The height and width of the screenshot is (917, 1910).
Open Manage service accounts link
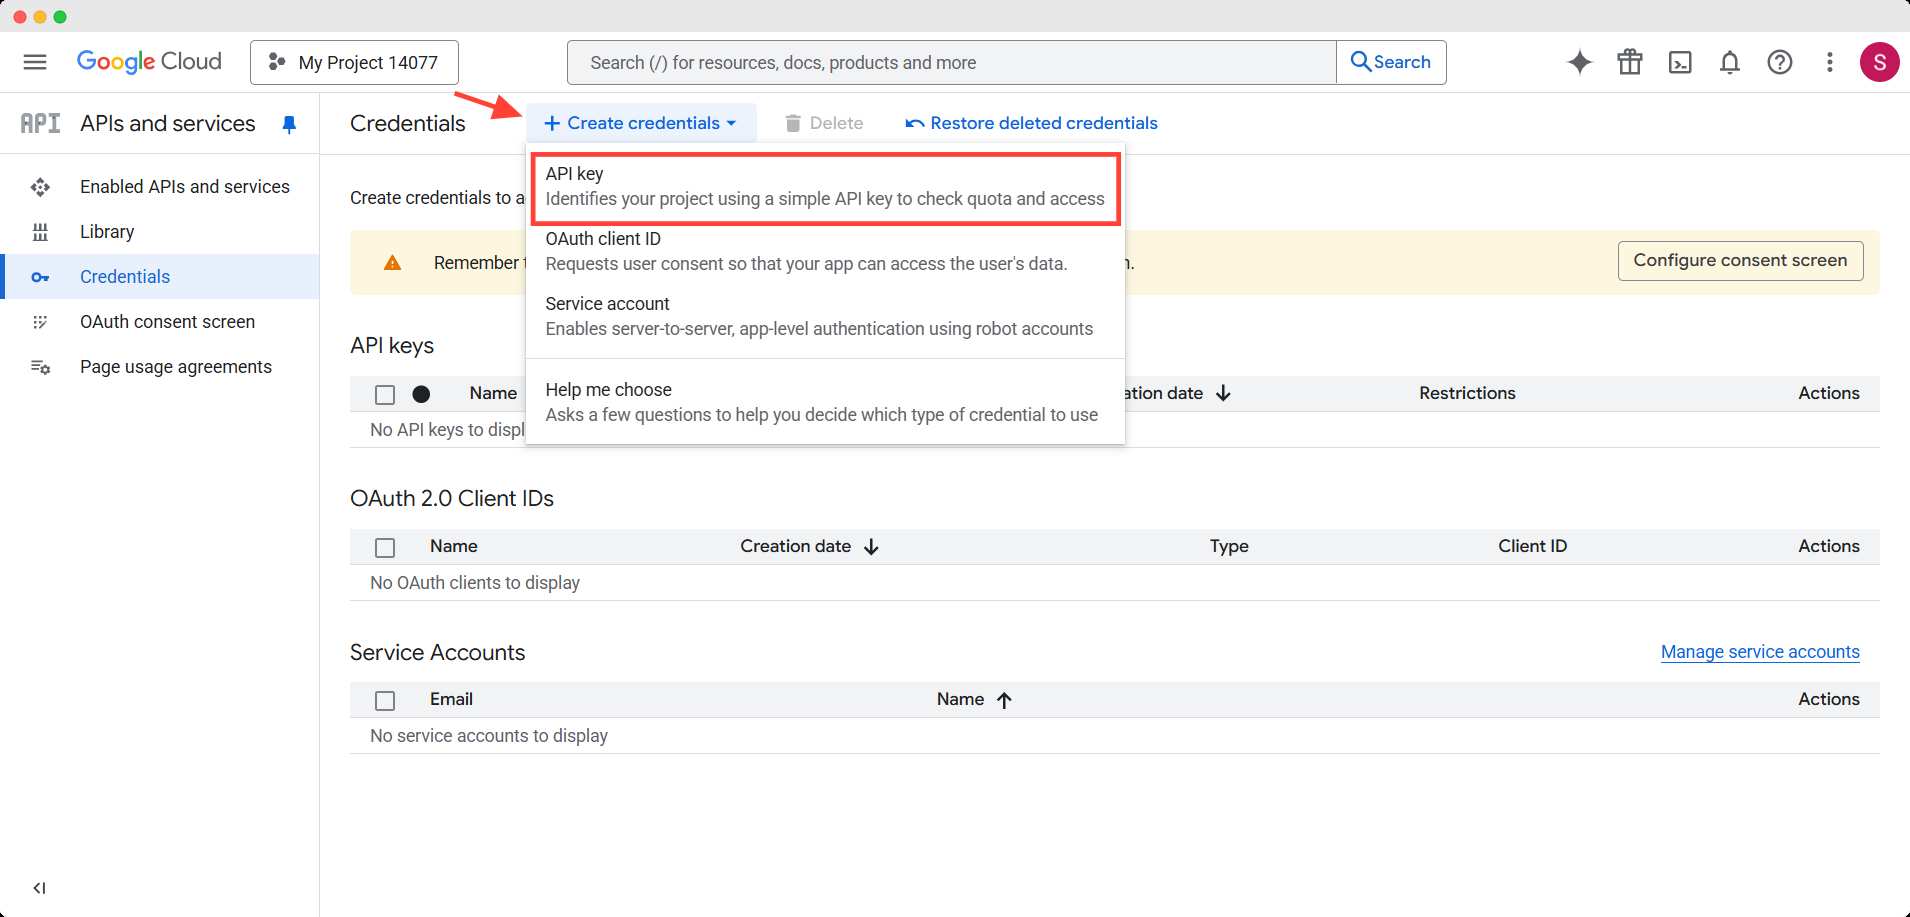(x=1758, y=651)
